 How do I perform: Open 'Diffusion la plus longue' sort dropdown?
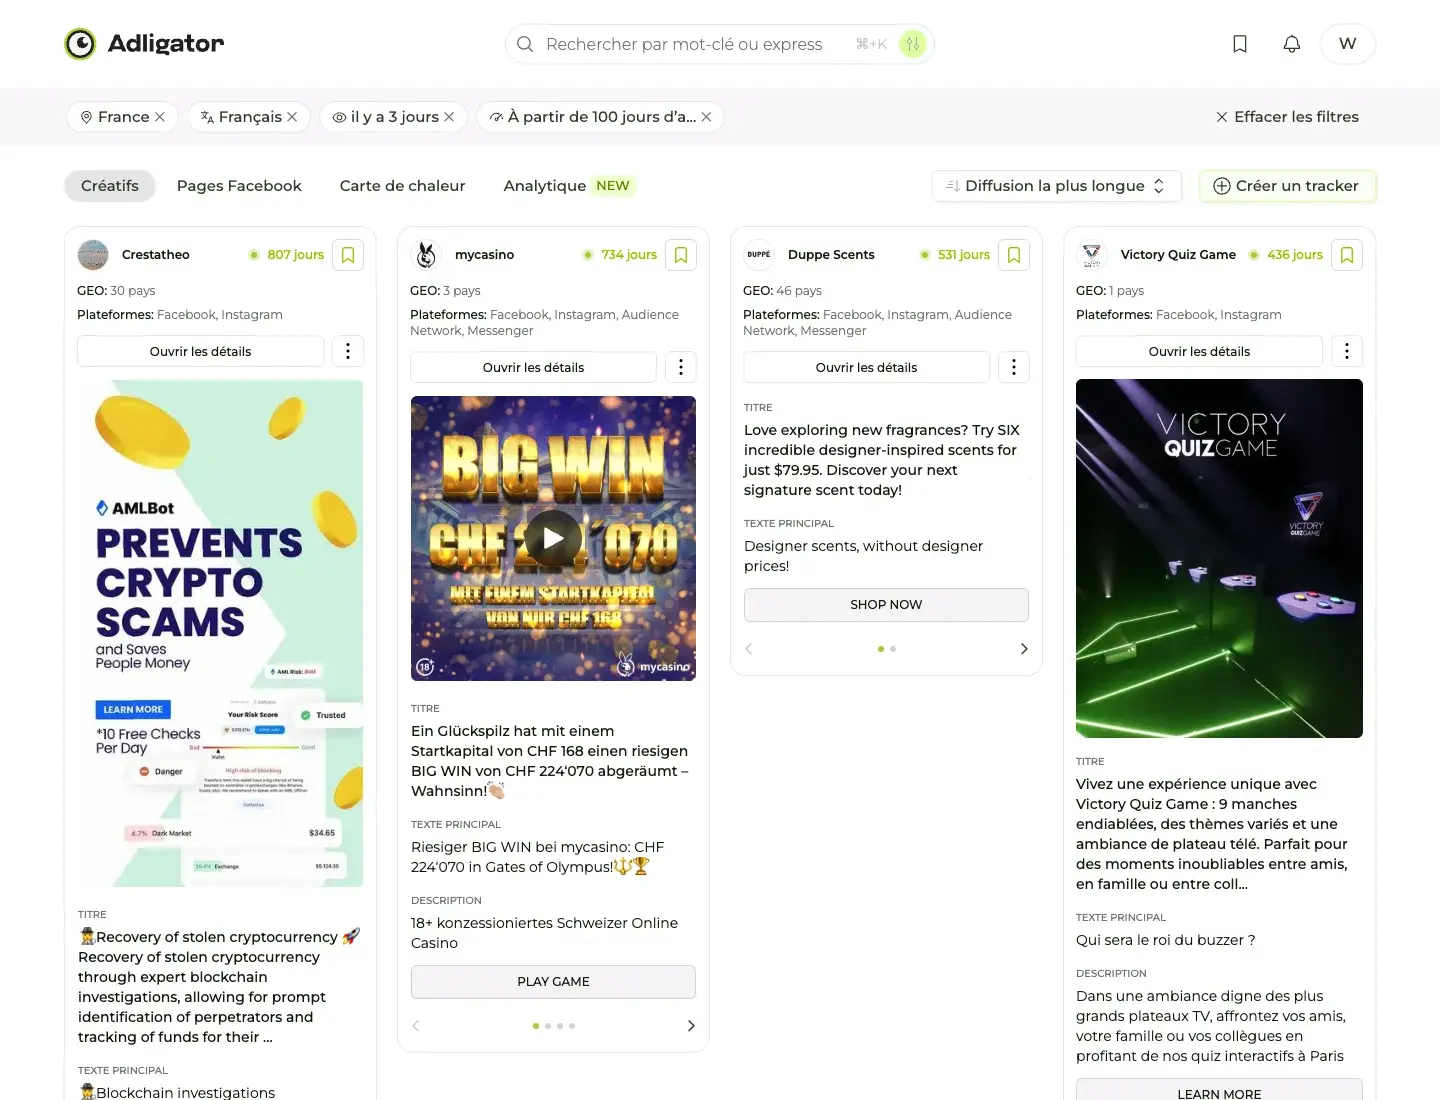coord(1056,186)
